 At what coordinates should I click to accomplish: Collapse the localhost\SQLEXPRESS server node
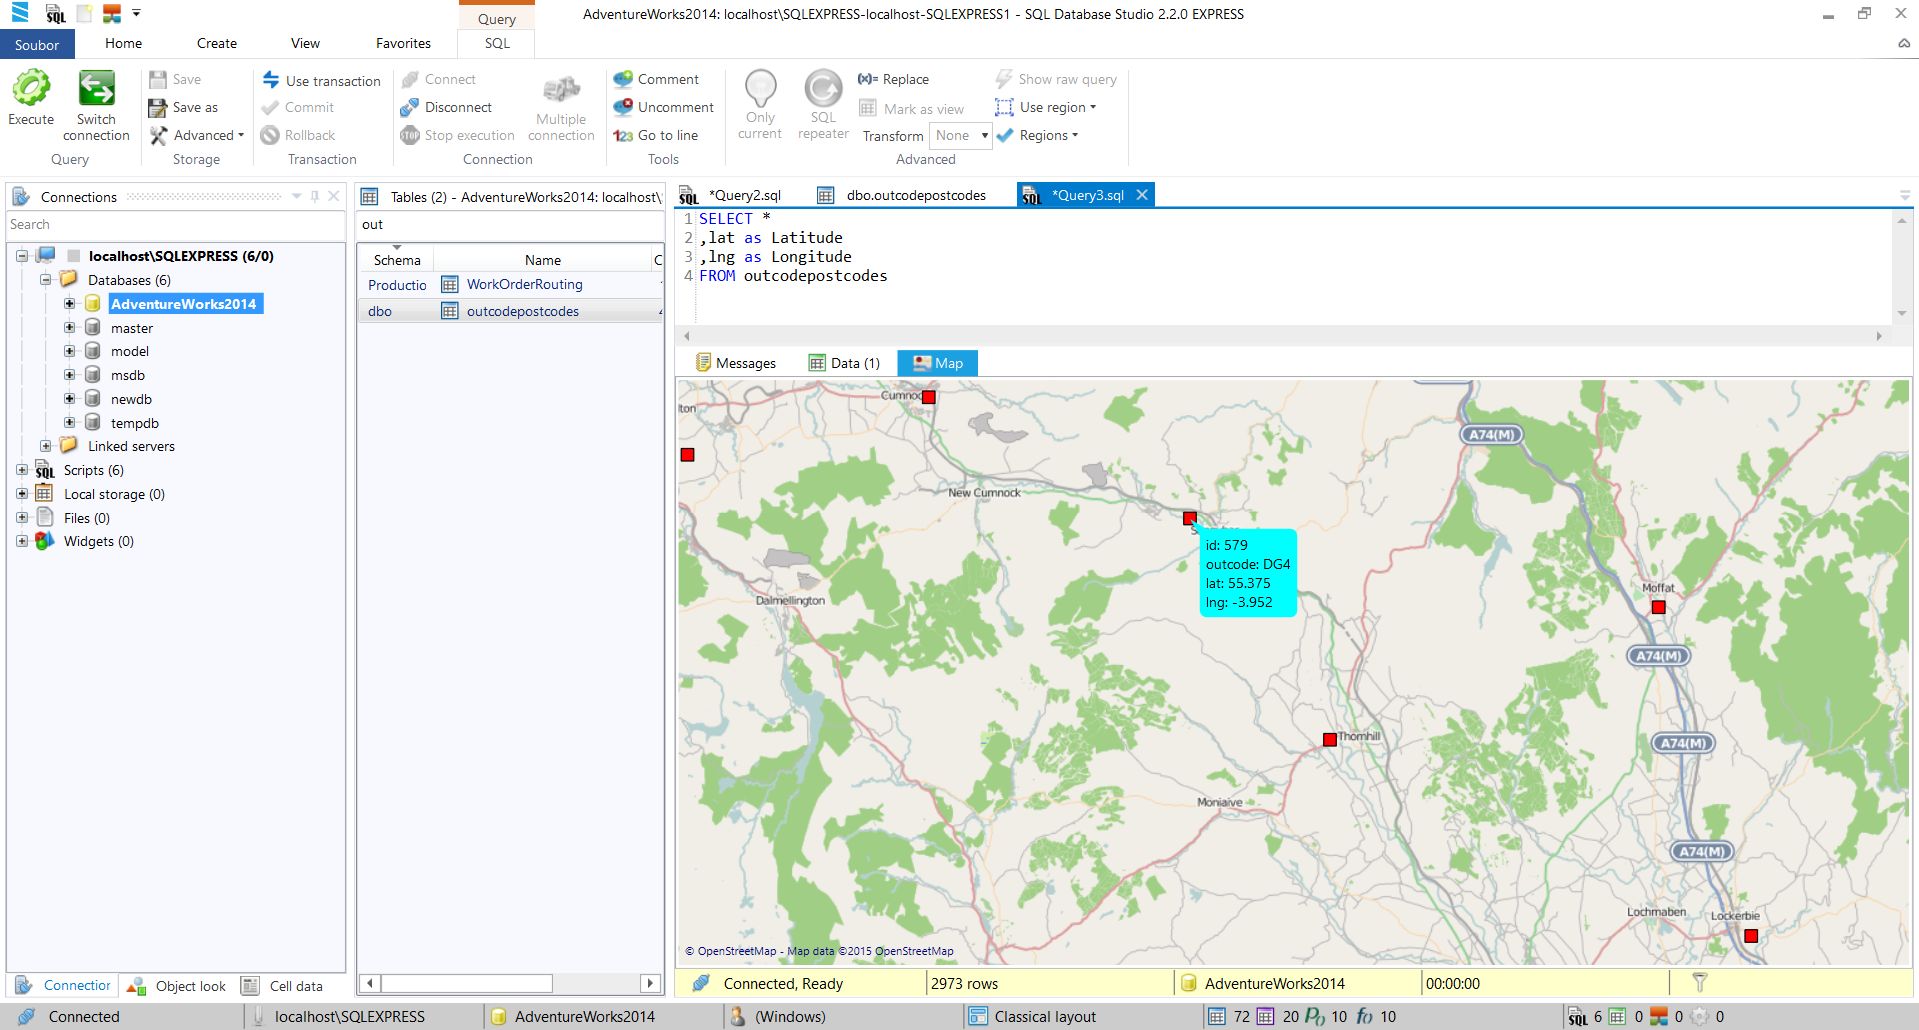click(22, 256)
